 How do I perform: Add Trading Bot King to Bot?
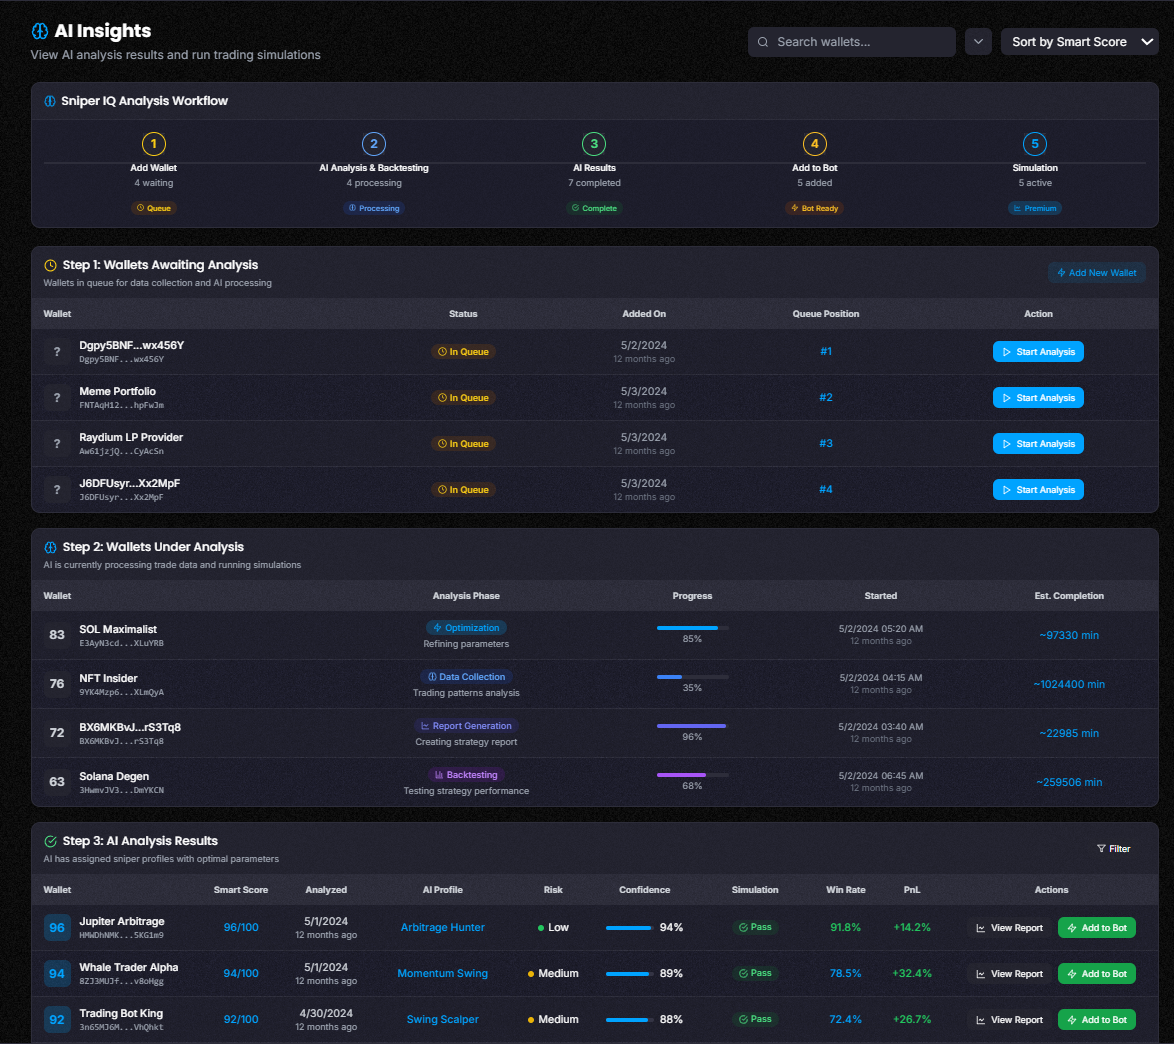point(1096,1020)
